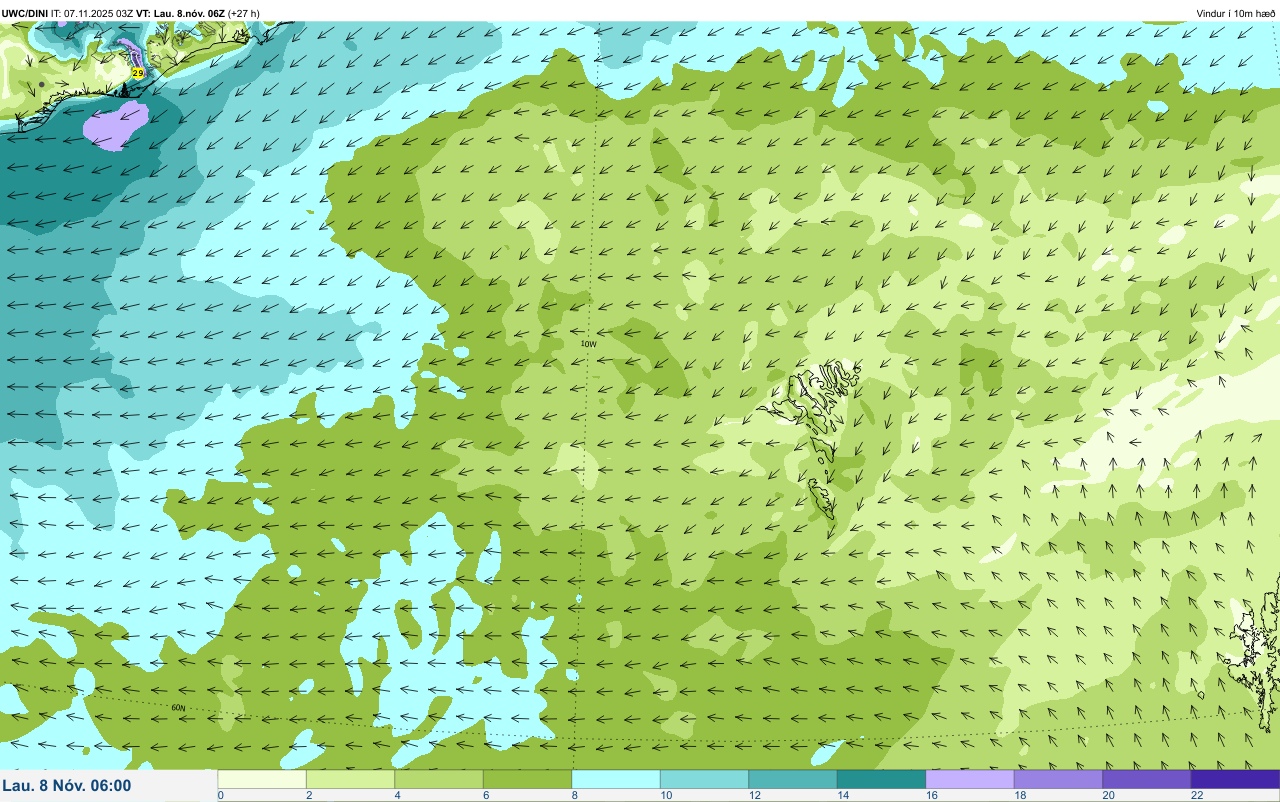Click the legend value '22'
This screenshot has width=1280, height=802.
(1196, 795)
